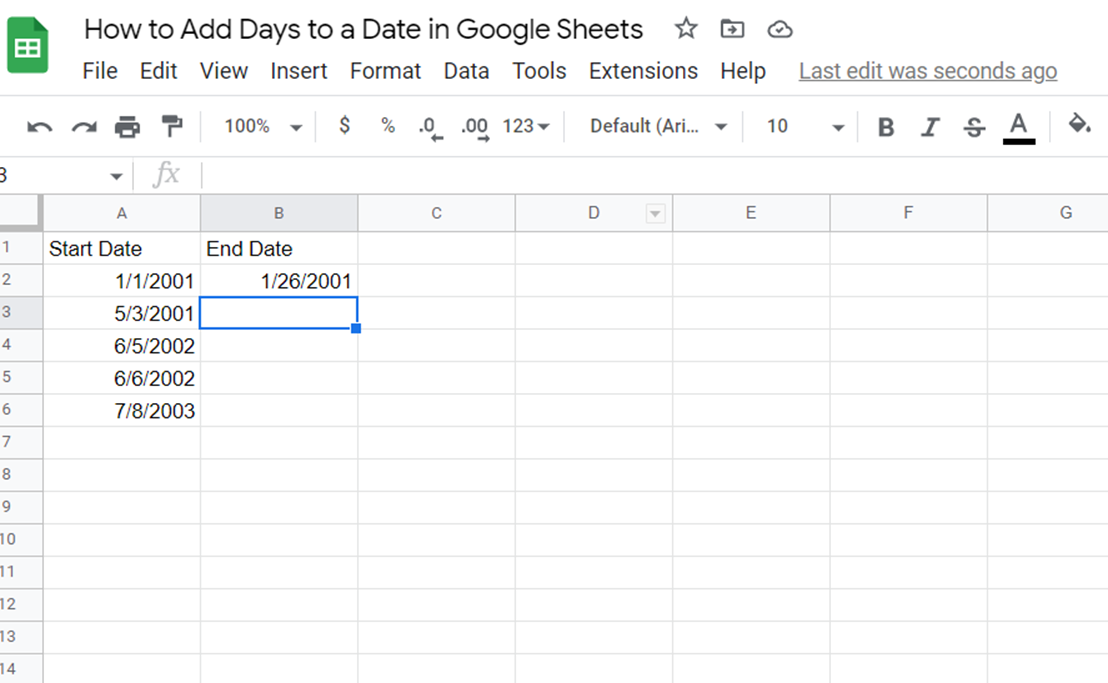The width and height of the screenshot is (1108, 683).
Task: Open the zoom 100% dropdown
Action: point(263,126)
